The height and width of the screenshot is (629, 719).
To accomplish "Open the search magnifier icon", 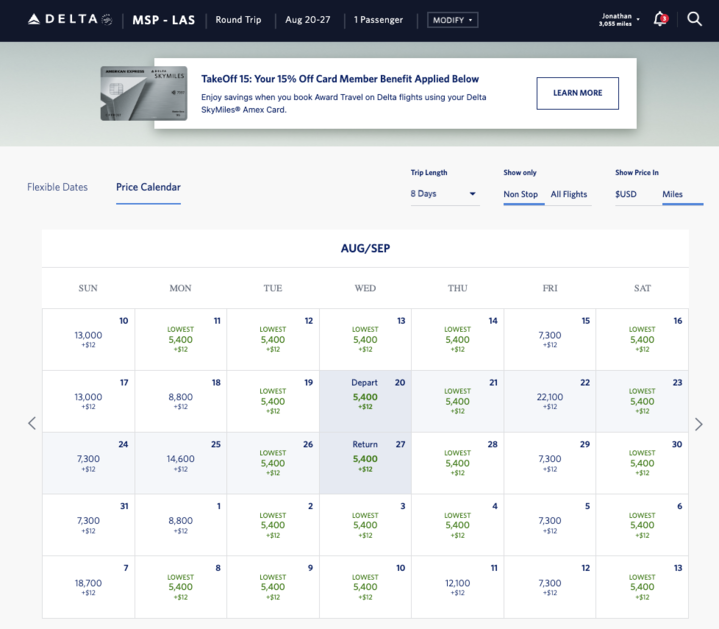I will coord(694,19).
